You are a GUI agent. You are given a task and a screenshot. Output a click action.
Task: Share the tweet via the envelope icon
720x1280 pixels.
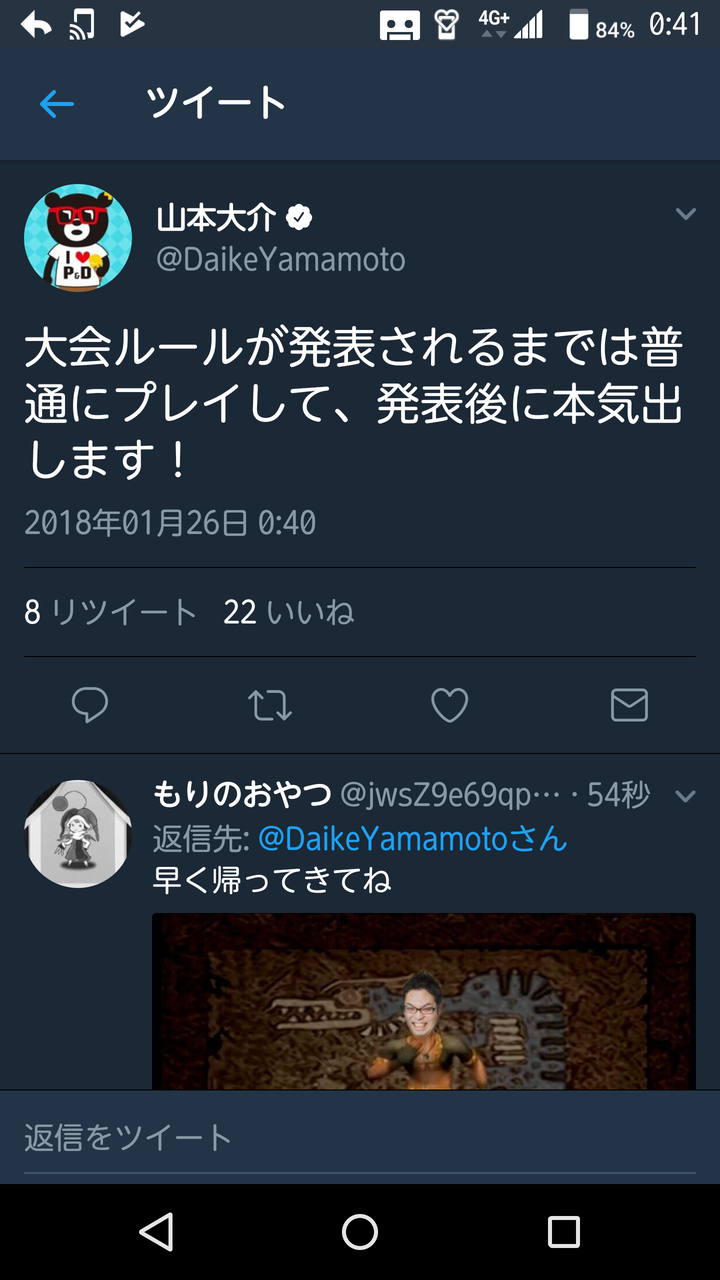click(629, 706)
